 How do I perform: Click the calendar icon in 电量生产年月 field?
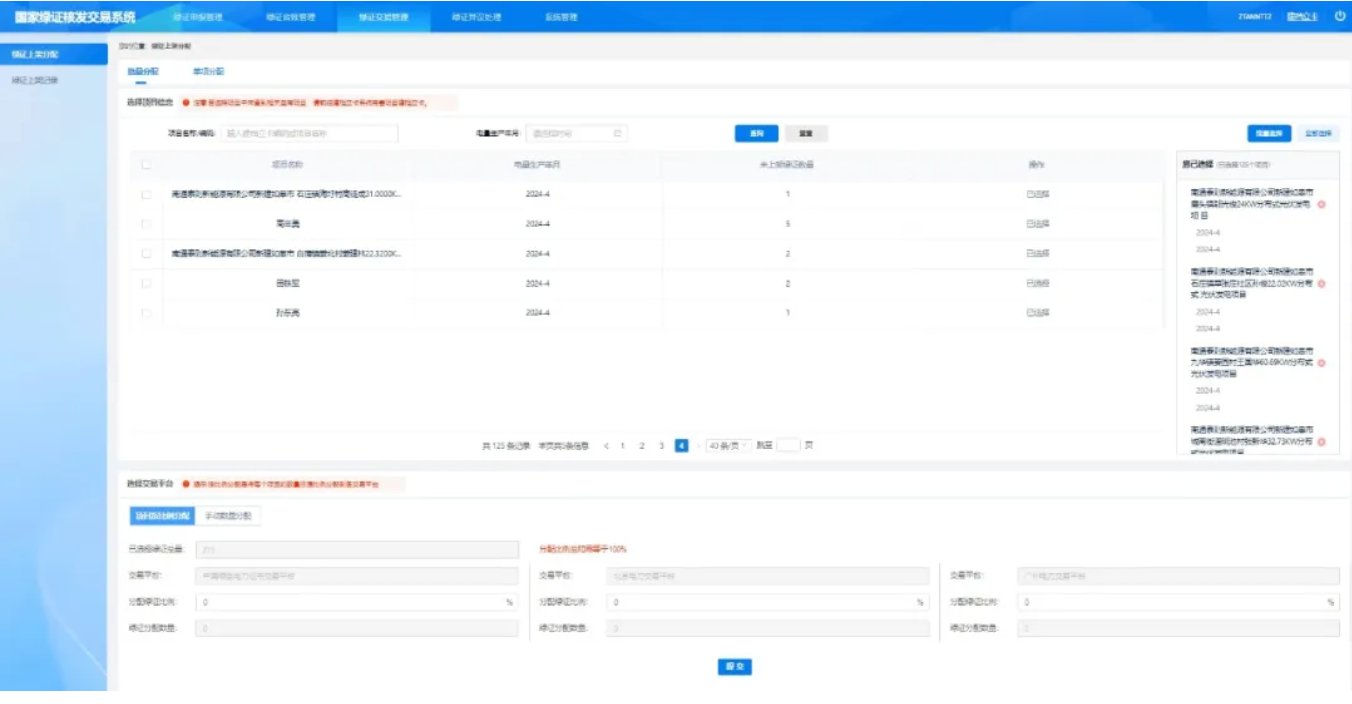click(617, 133)
